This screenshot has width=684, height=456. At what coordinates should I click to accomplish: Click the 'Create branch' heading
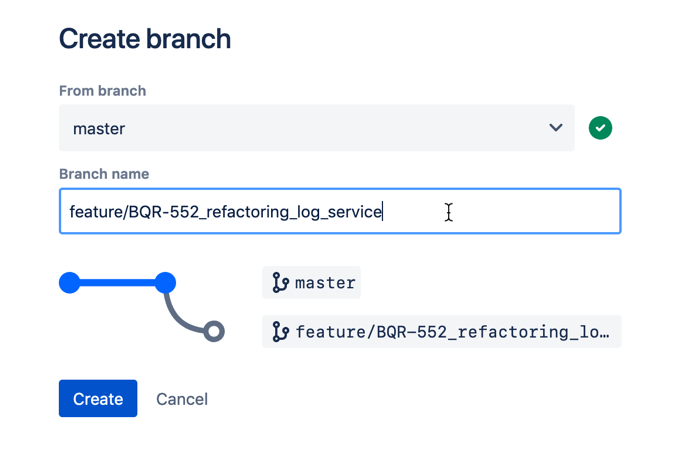coord(145,39)
